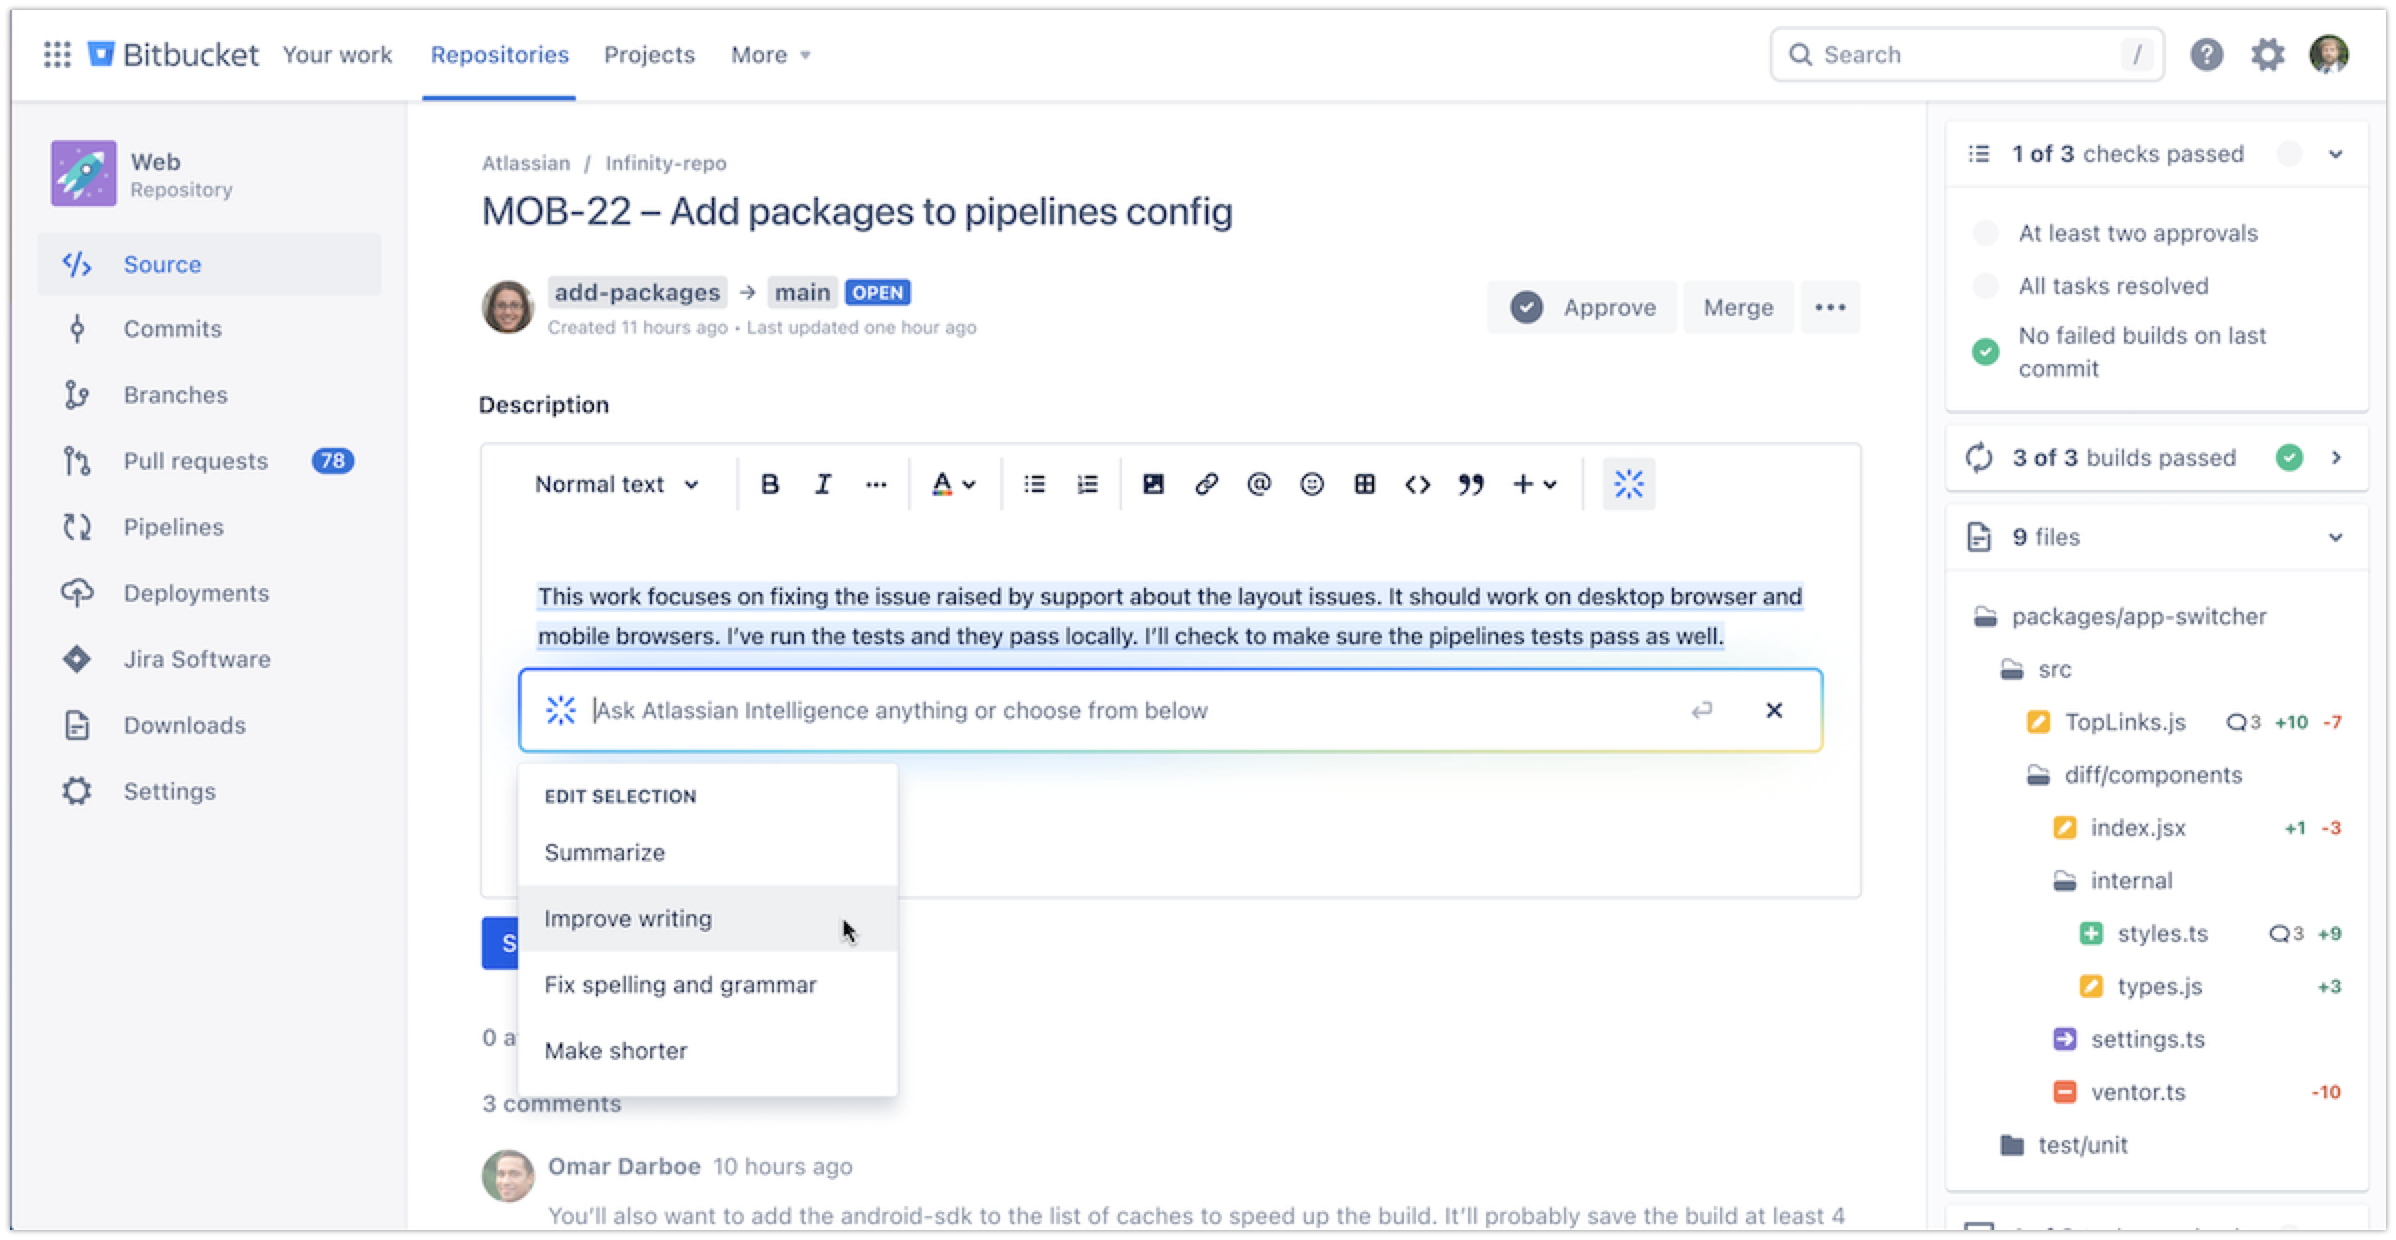Image resolution: width=2396 pixels, height=1240 pixels.
Task: Choose Summarize from Edit selection
Action: (708, 852)
